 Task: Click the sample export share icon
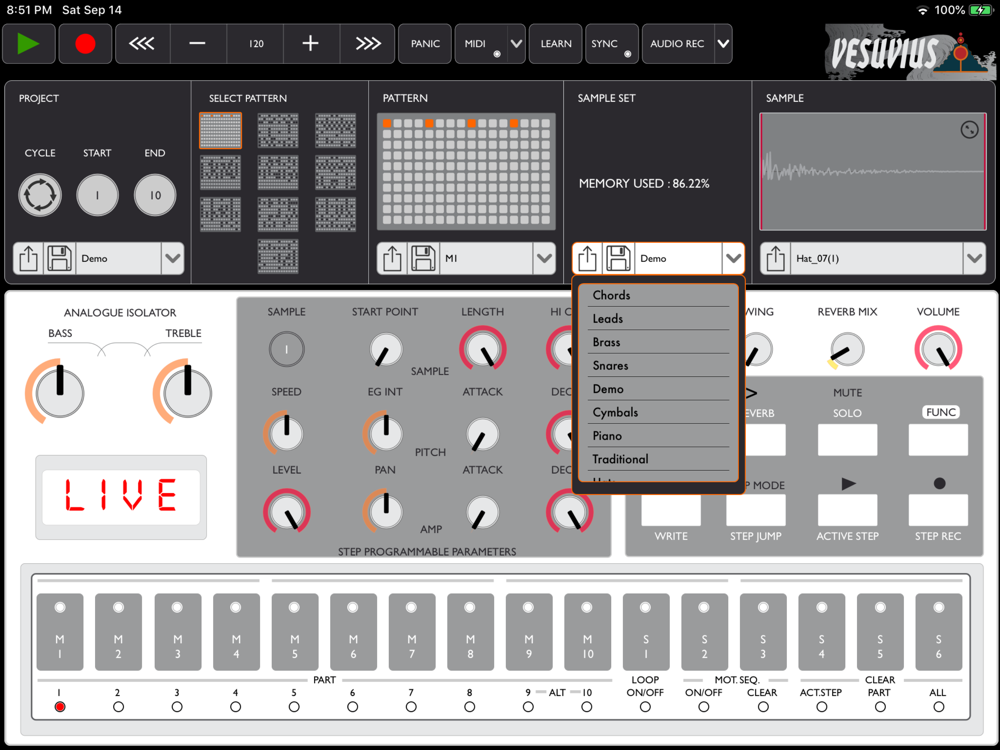click(776, 258)
